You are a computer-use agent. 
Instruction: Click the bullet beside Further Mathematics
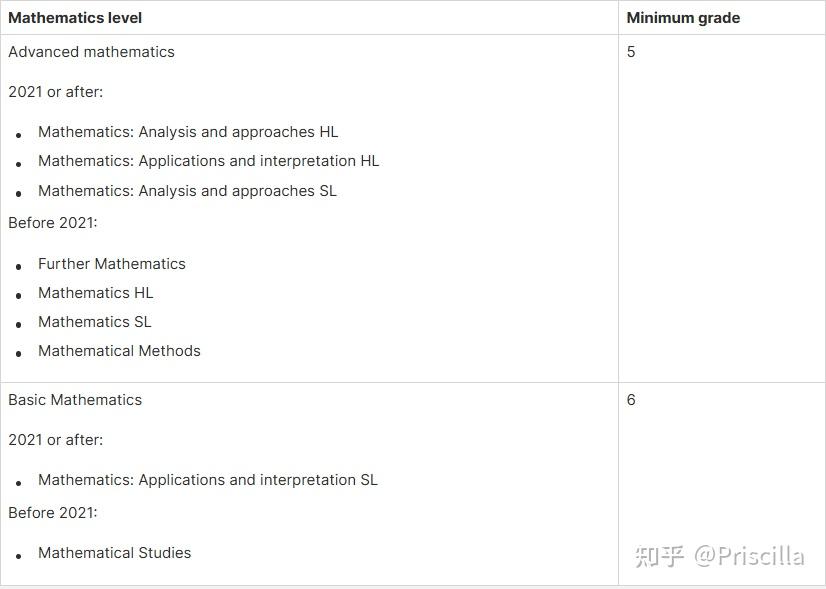[x=19, y=266]
